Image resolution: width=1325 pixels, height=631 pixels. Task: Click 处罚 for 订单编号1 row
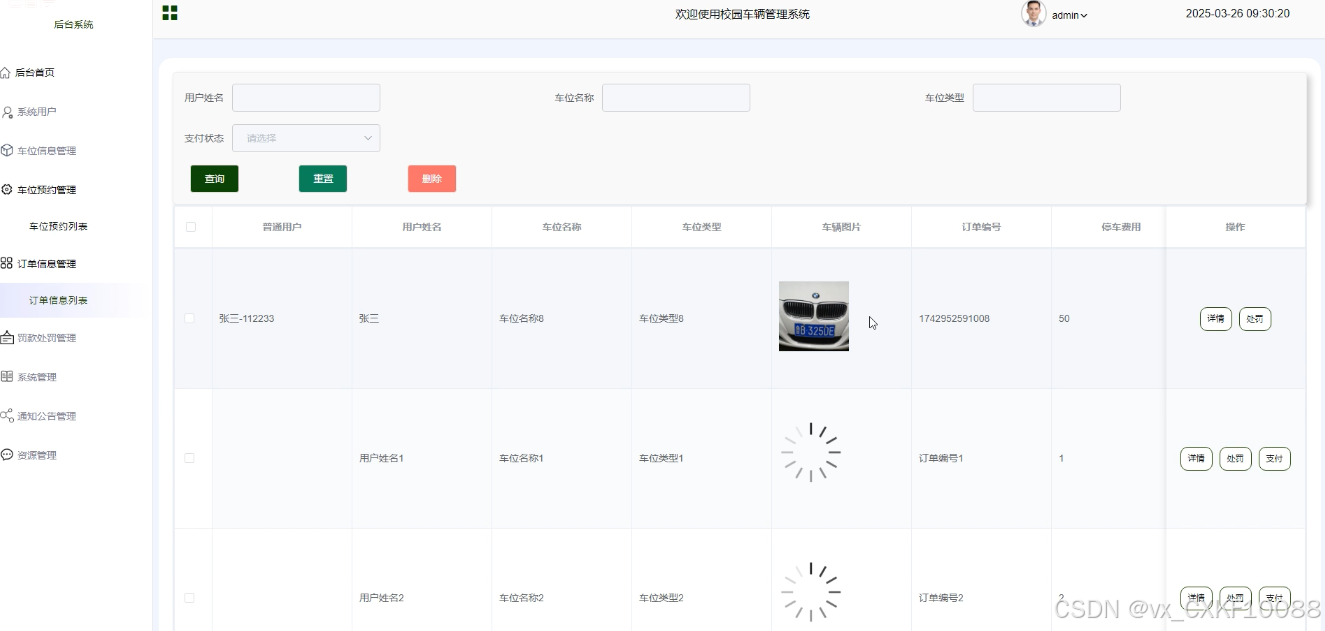coord(1235,459)
